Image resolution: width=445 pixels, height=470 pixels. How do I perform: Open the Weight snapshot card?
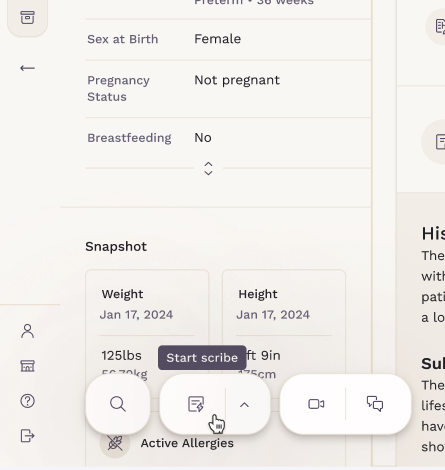147,334
